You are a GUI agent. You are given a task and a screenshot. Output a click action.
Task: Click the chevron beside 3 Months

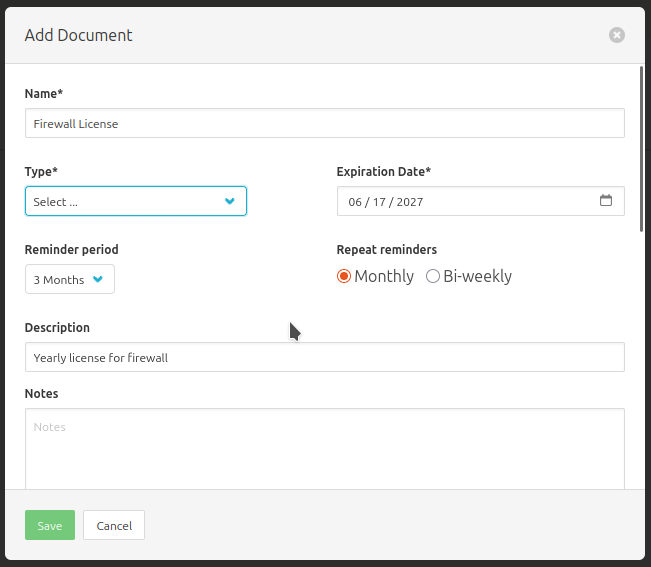pos(98,279)
